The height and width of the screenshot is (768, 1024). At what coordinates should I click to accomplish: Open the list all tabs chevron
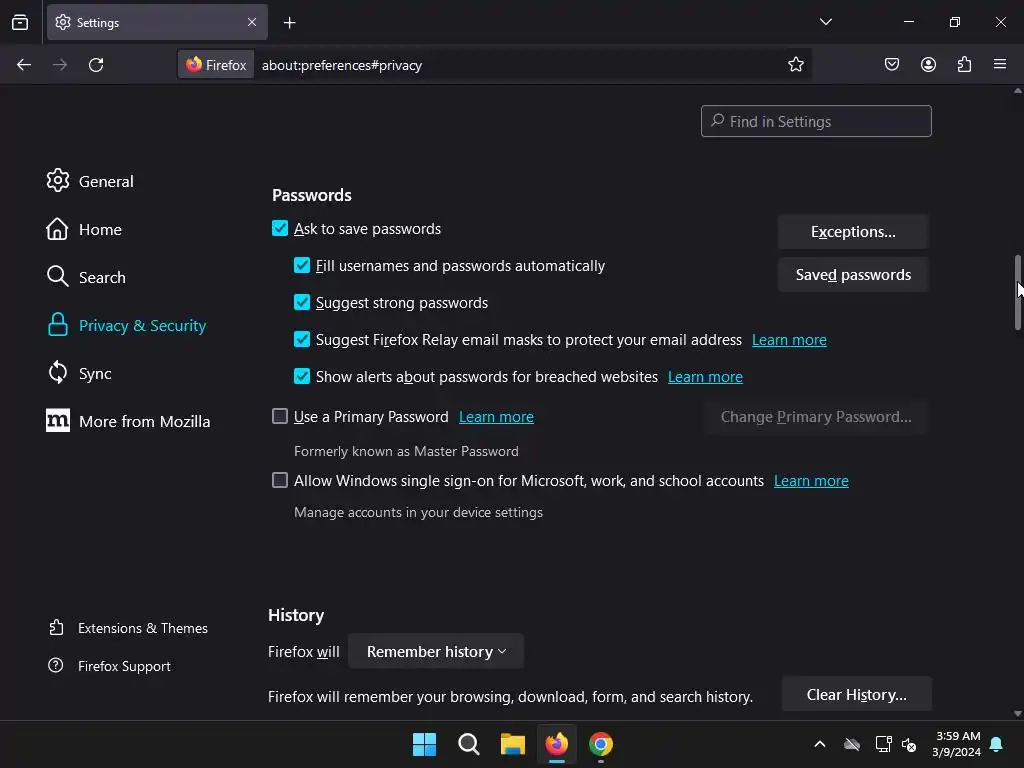825,22
